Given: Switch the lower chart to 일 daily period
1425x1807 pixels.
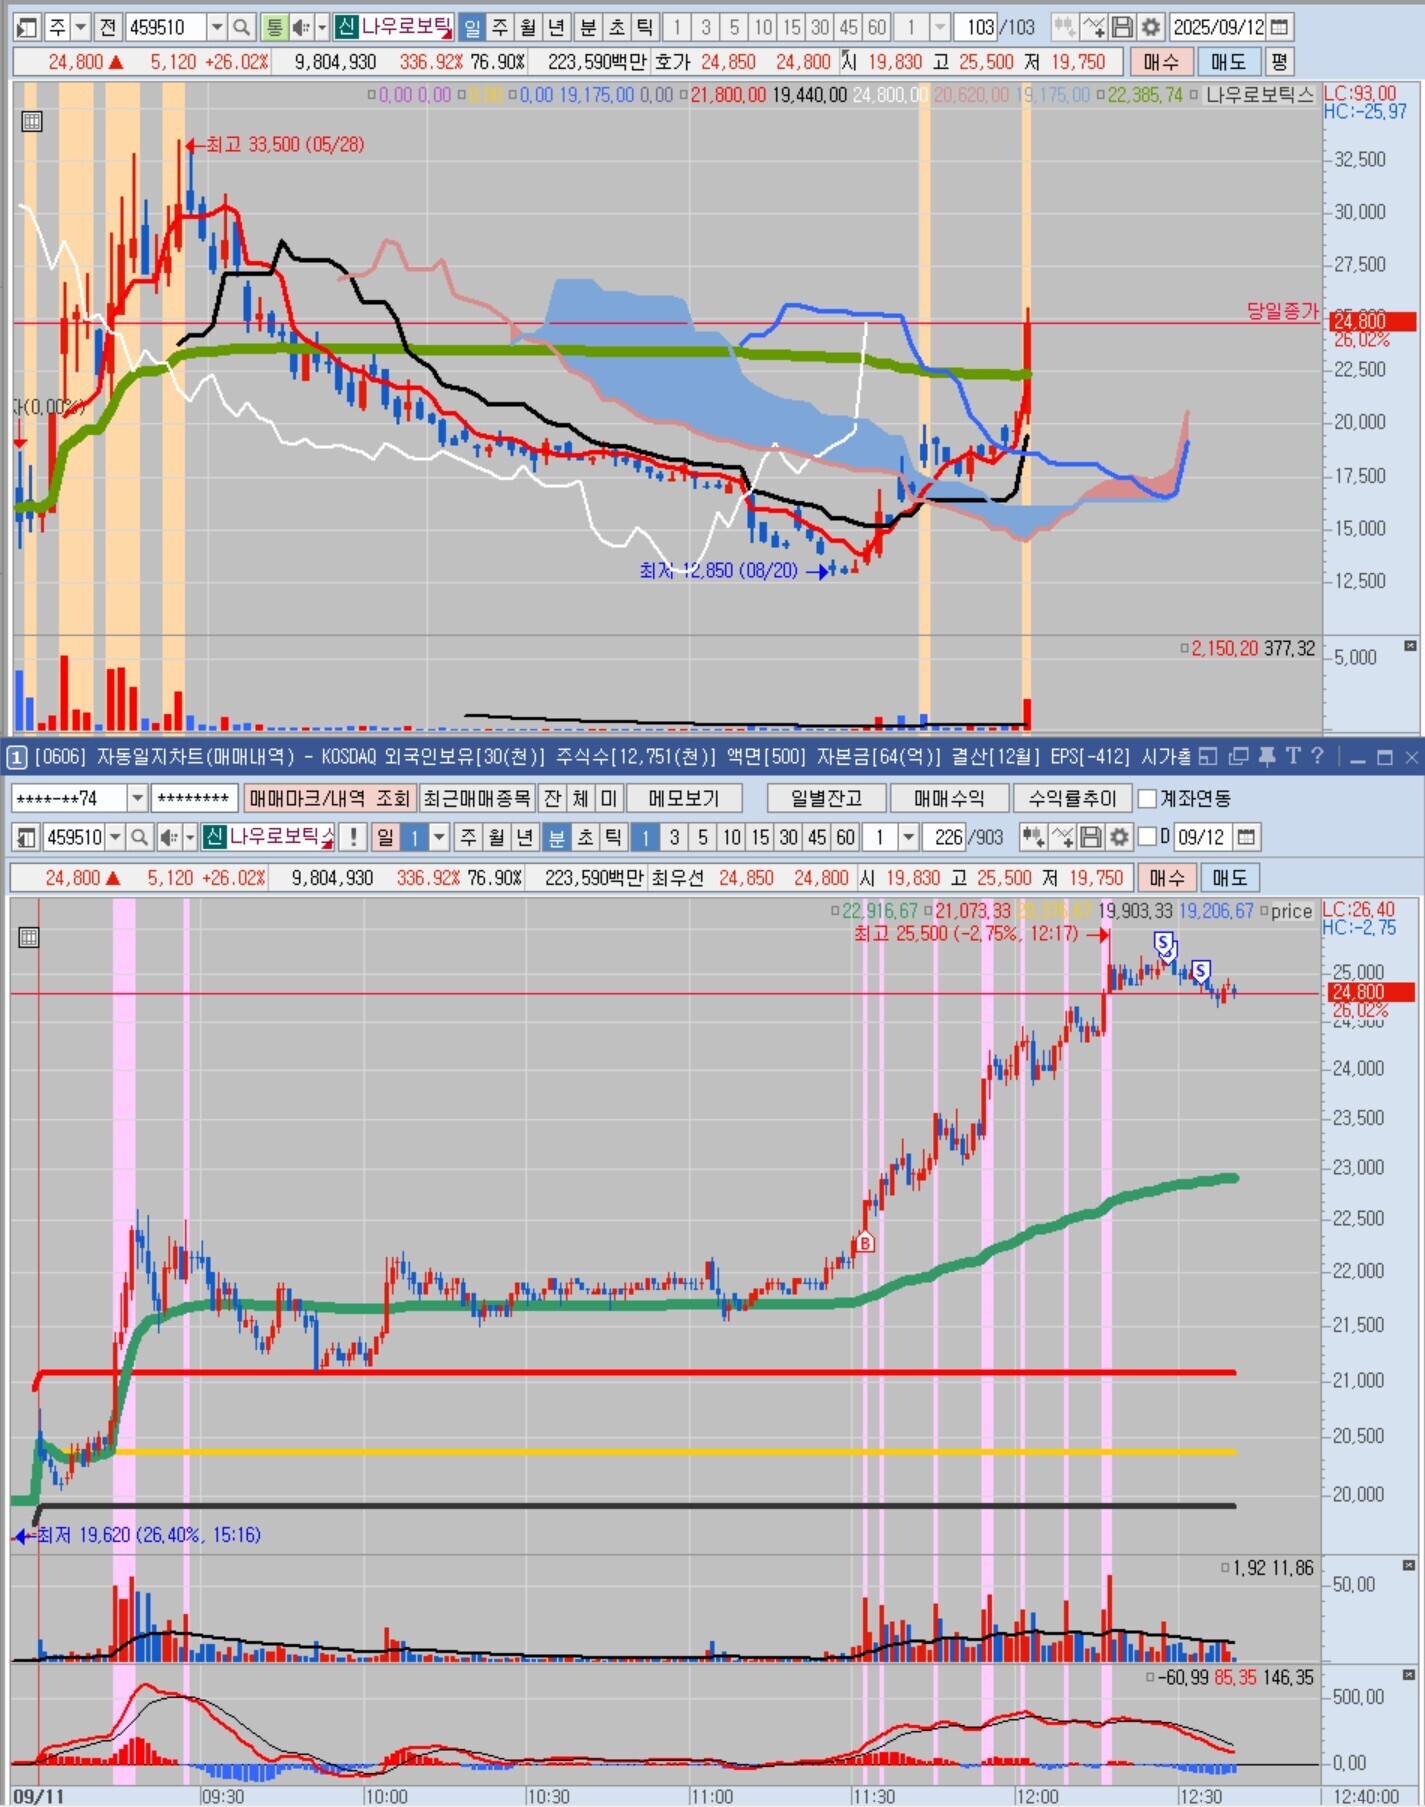Looking at the screenshot, I should [385, 837].
